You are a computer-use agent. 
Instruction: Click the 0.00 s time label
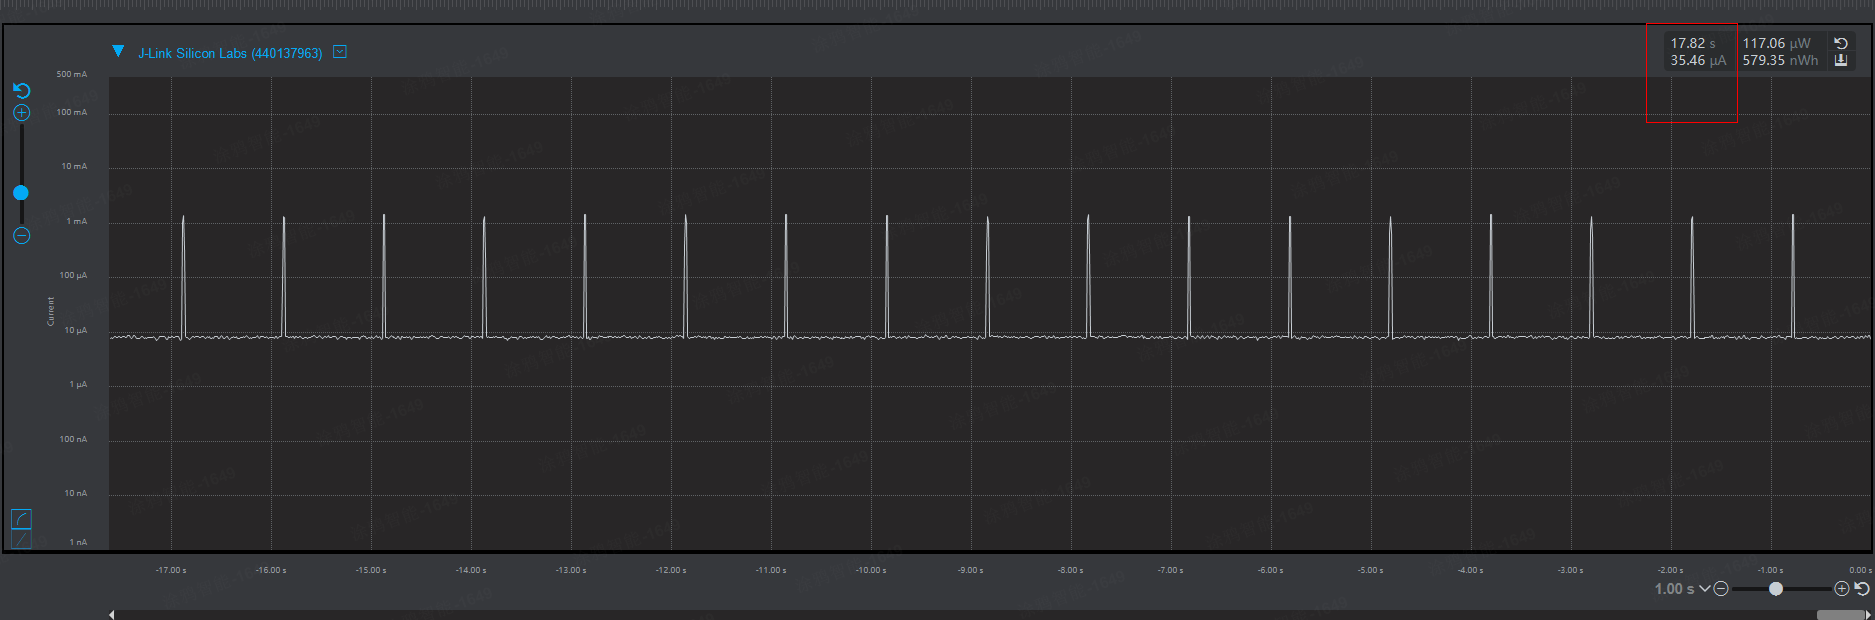(x=1861, y=570)
